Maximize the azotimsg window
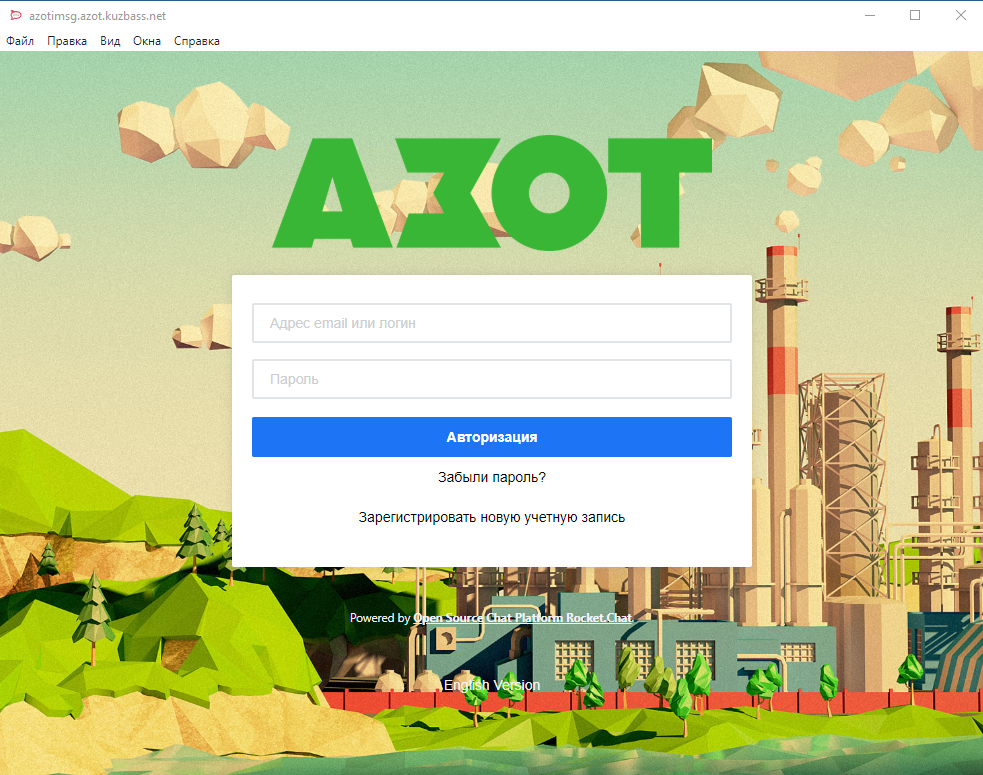Image resolution: width=983 pixels, height=775 pixels. pos(915,15)
